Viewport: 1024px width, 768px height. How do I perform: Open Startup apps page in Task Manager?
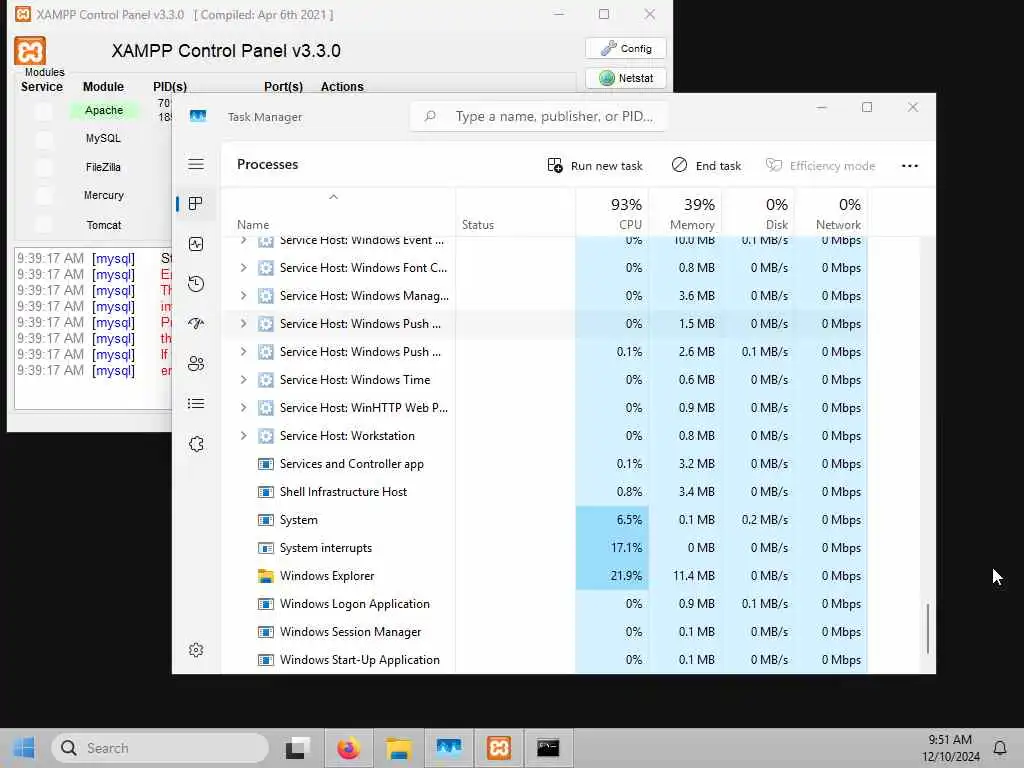(x=196, y=323)
